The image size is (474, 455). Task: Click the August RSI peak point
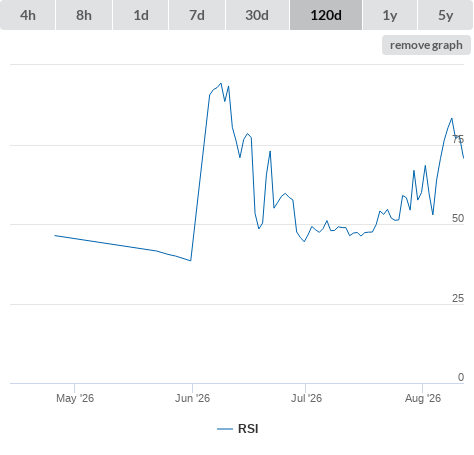click(452, 118)
